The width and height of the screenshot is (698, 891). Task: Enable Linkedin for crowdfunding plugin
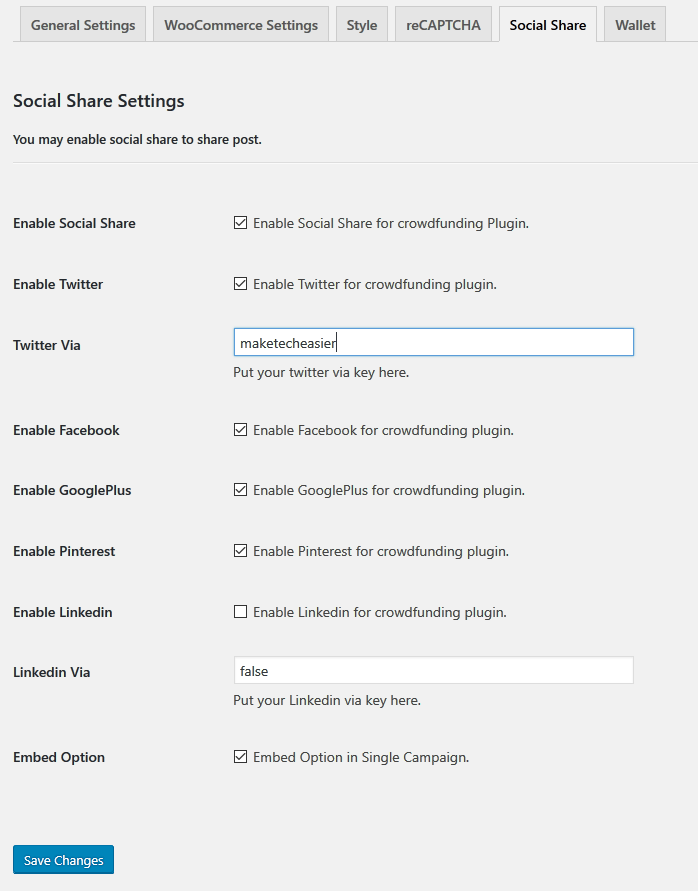click(x=240, y=611)
